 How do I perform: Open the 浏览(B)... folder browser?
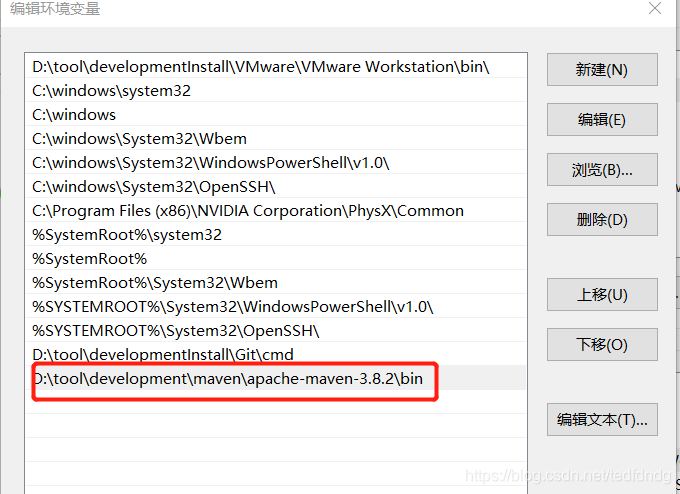(x=602, y=170)
